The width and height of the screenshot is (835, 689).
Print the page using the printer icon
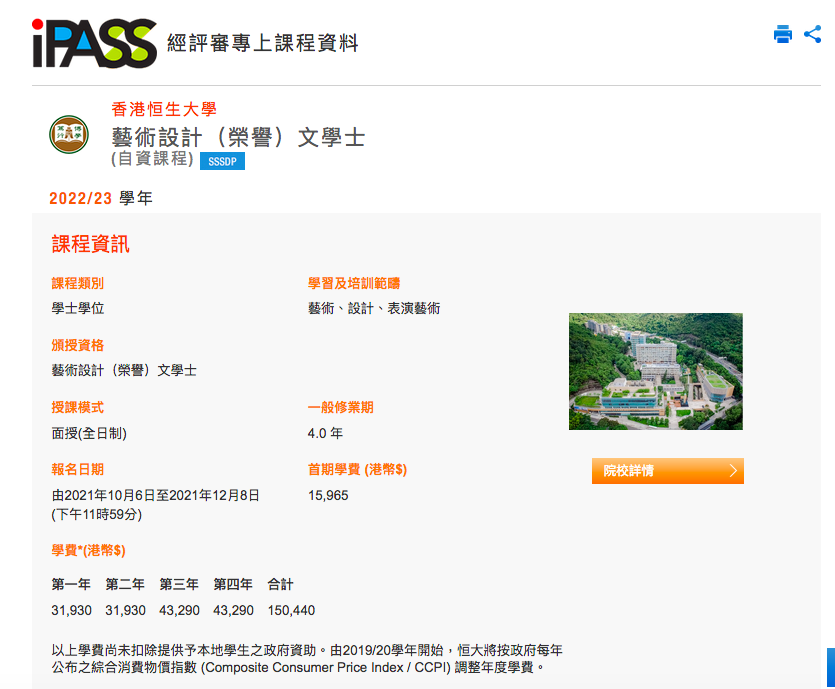pos(782,35)
